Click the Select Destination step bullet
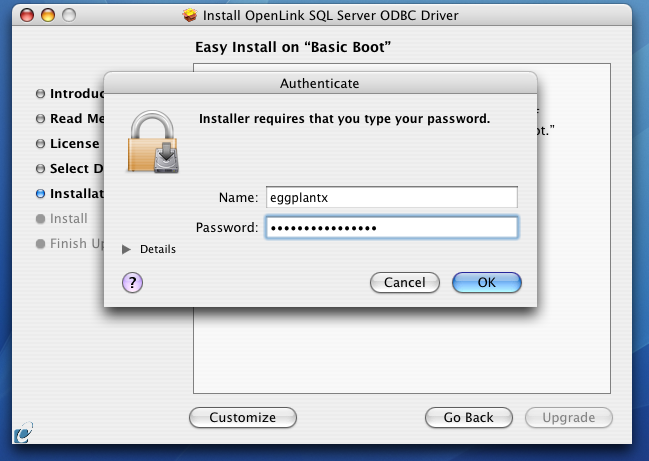 40,169
